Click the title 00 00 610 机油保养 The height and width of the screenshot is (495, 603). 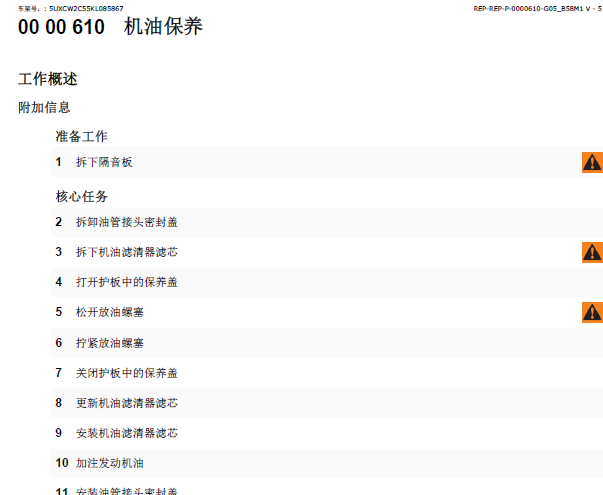pos(110,27)
